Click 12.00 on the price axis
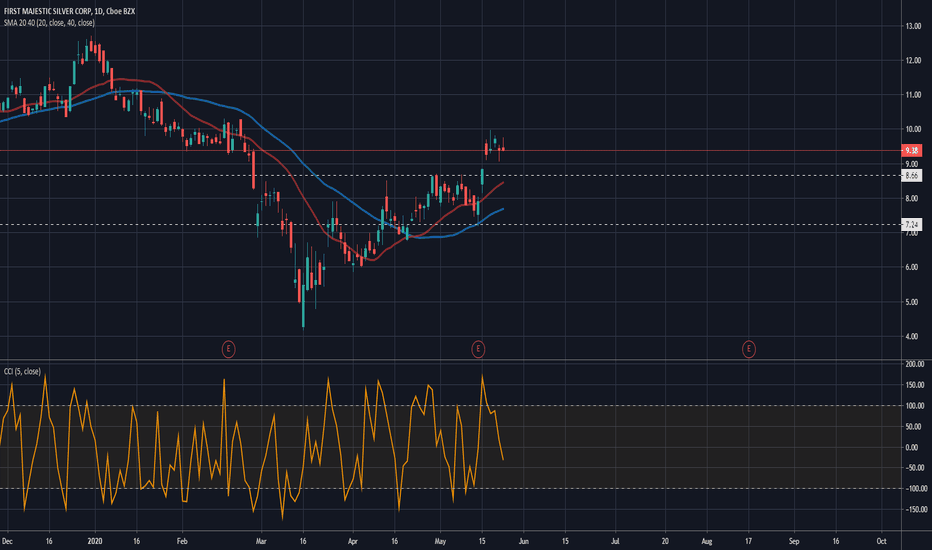932x550 pixels. point(913,61)
